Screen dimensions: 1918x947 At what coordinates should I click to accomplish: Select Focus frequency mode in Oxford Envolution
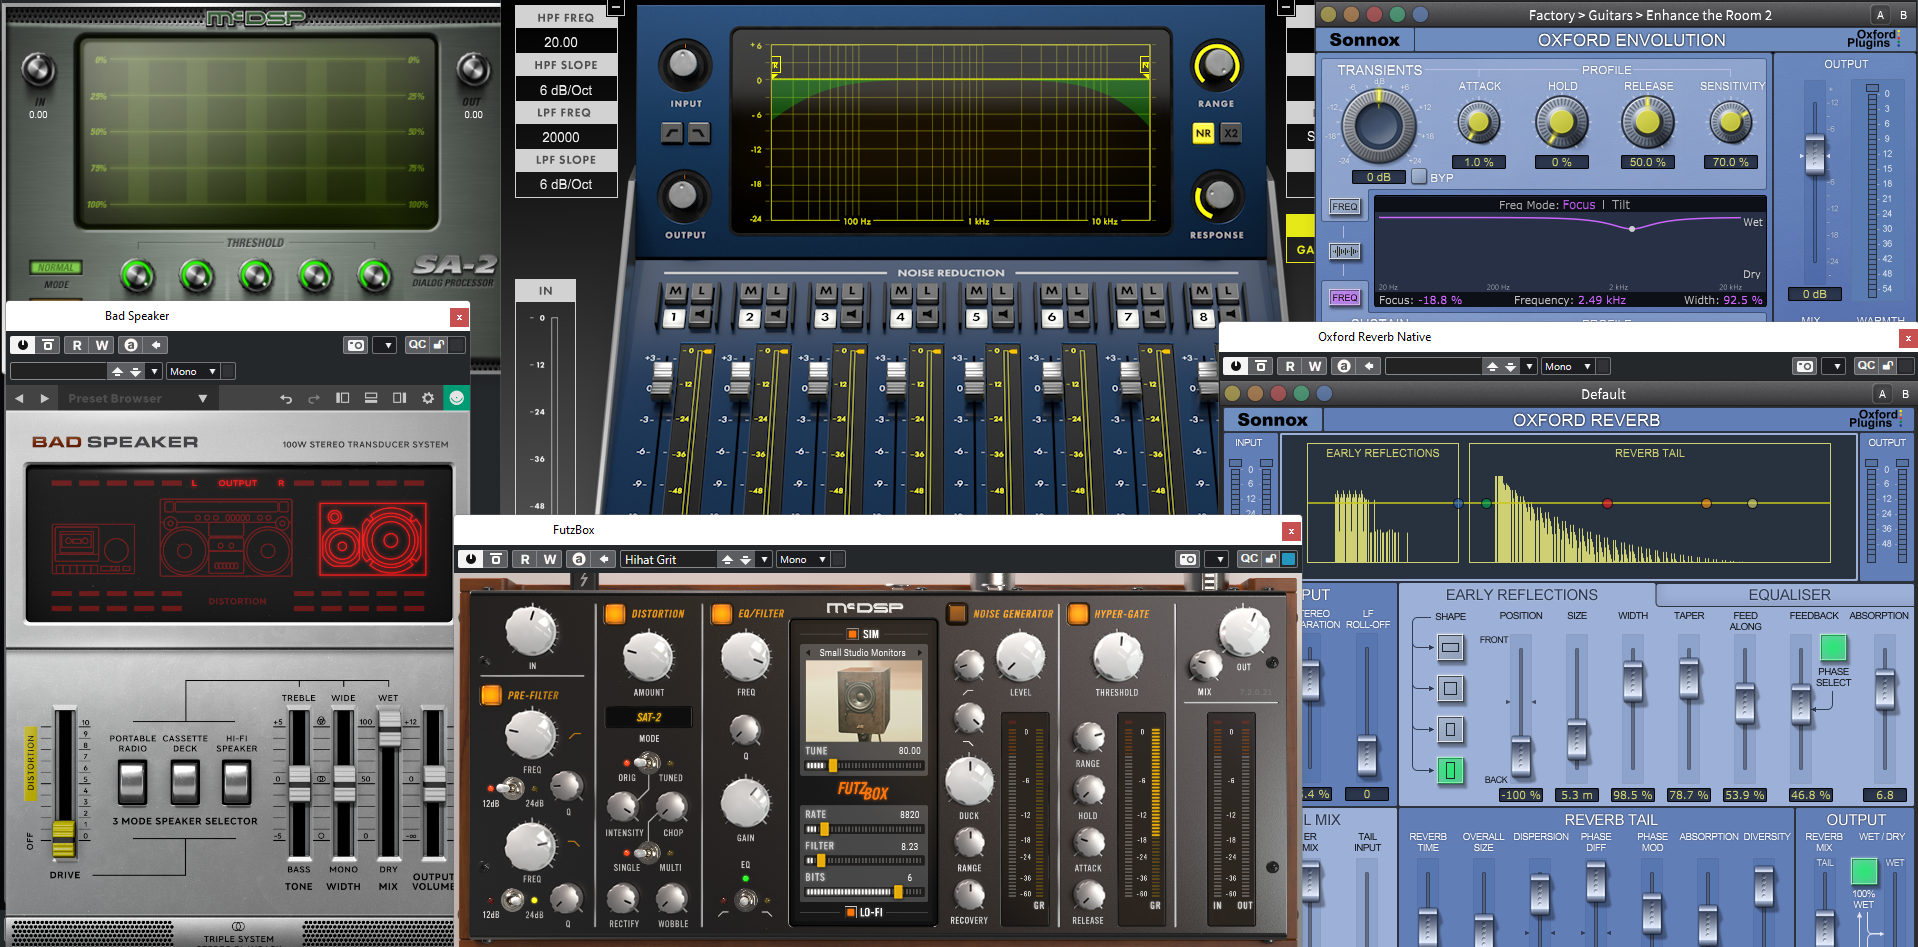[x=1579, y=205]
